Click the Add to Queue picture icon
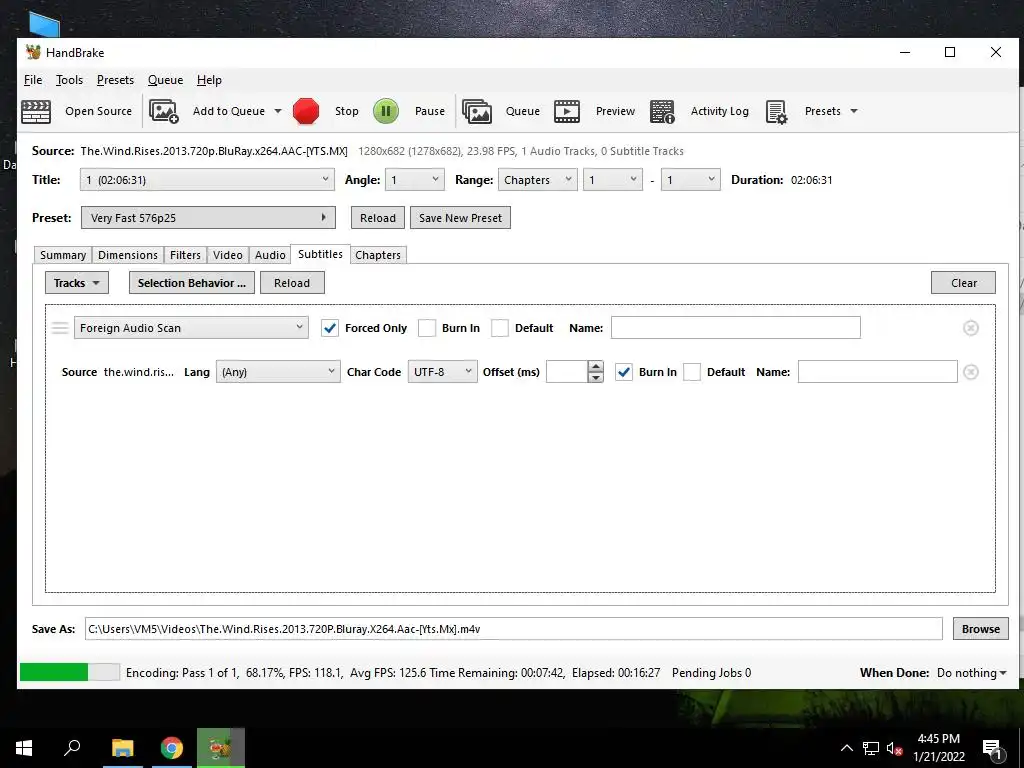 click(164, 111)
